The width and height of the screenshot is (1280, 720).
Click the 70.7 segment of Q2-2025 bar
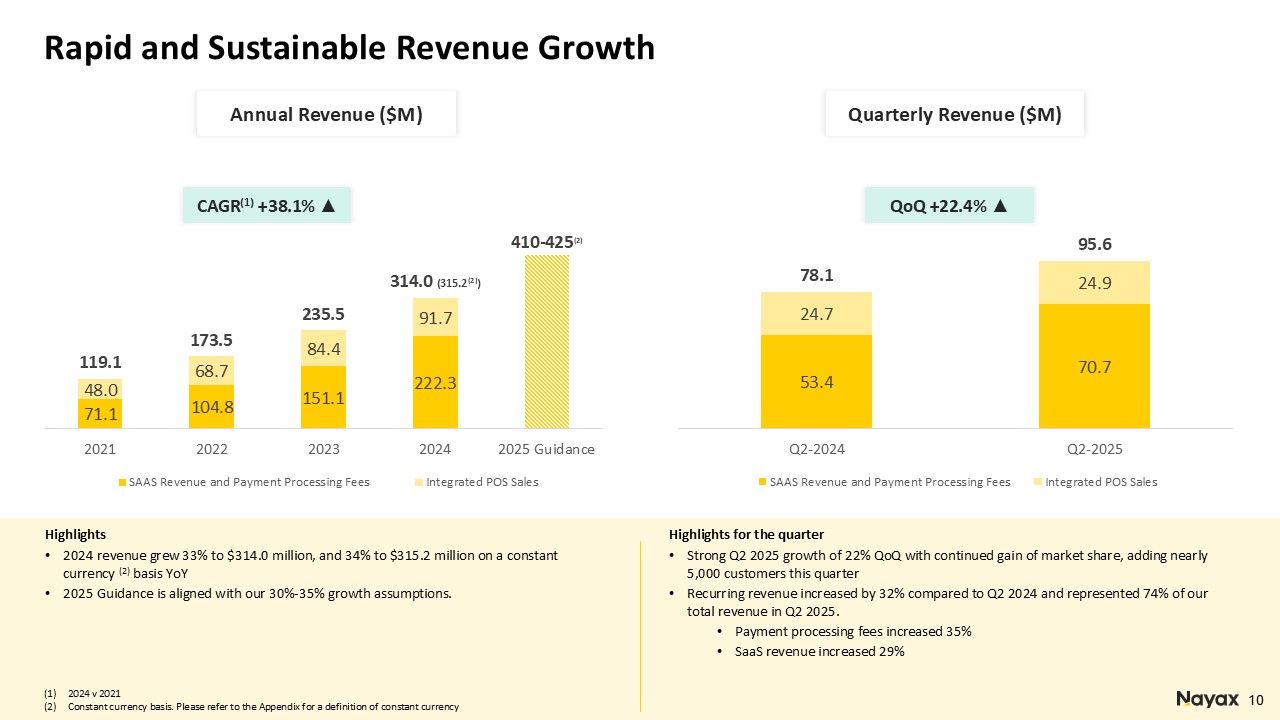(1094, 366)
